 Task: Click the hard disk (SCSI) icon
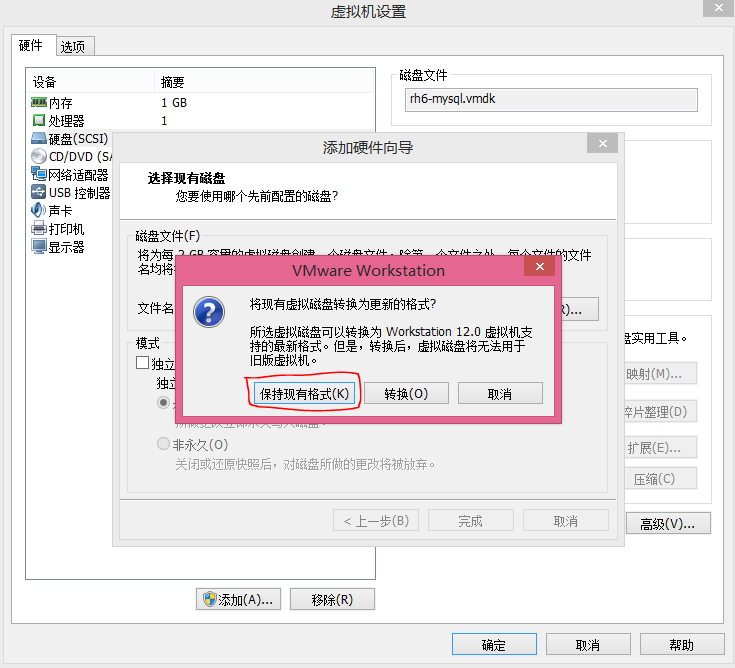(x=39, y=138)
